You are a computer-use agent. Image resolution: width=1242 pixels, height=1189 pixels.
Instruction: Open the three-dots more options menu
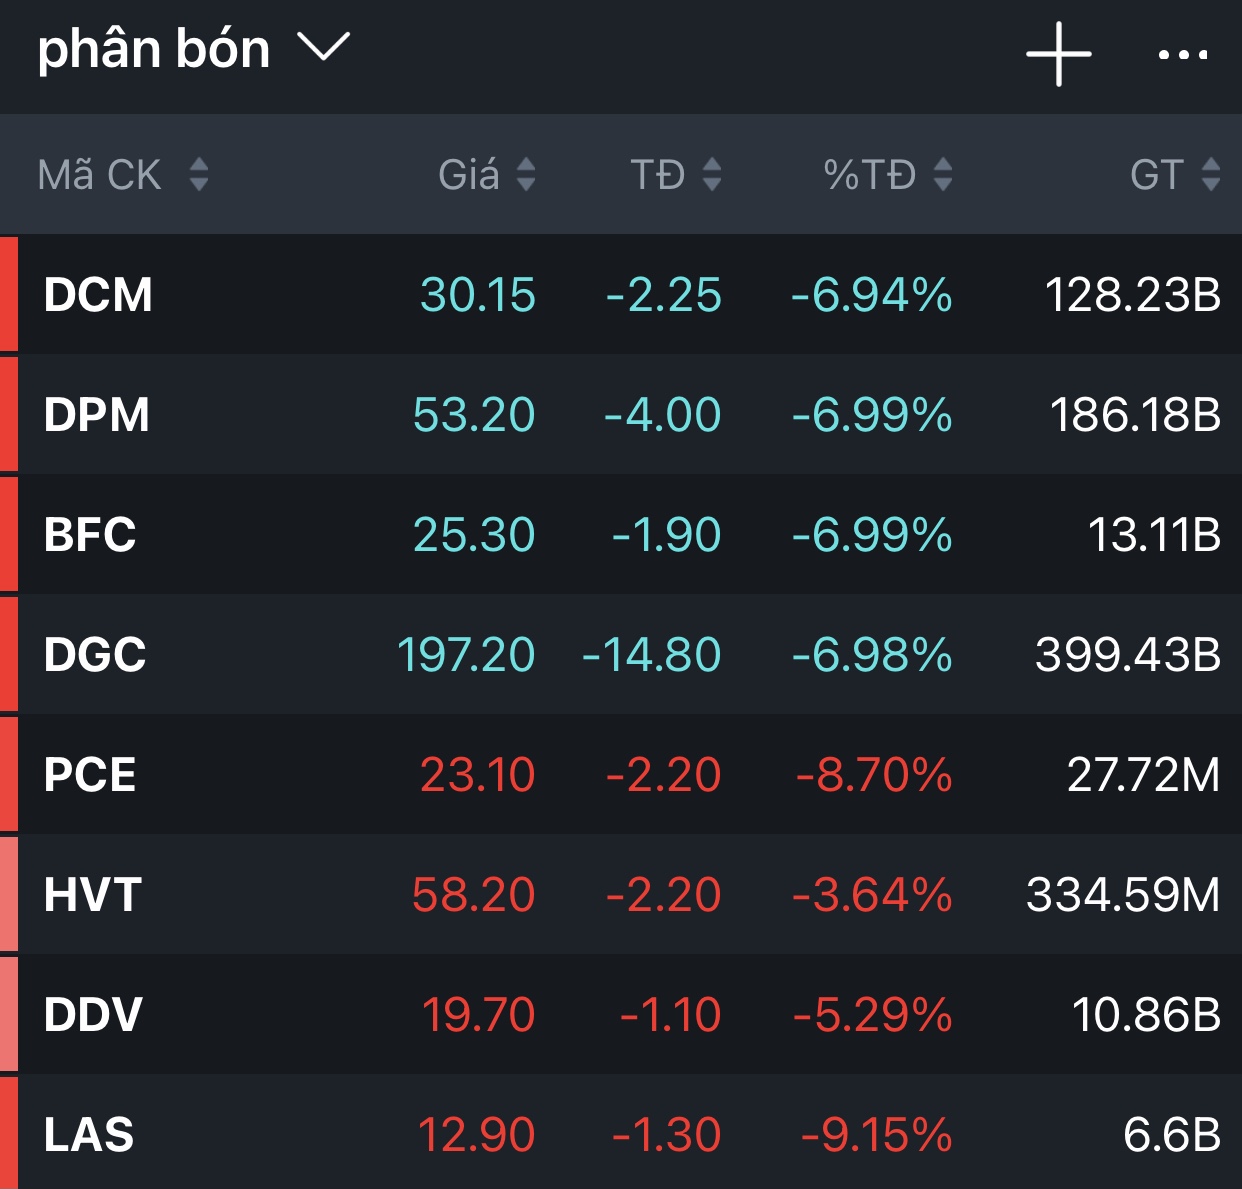pos(1182,55)
